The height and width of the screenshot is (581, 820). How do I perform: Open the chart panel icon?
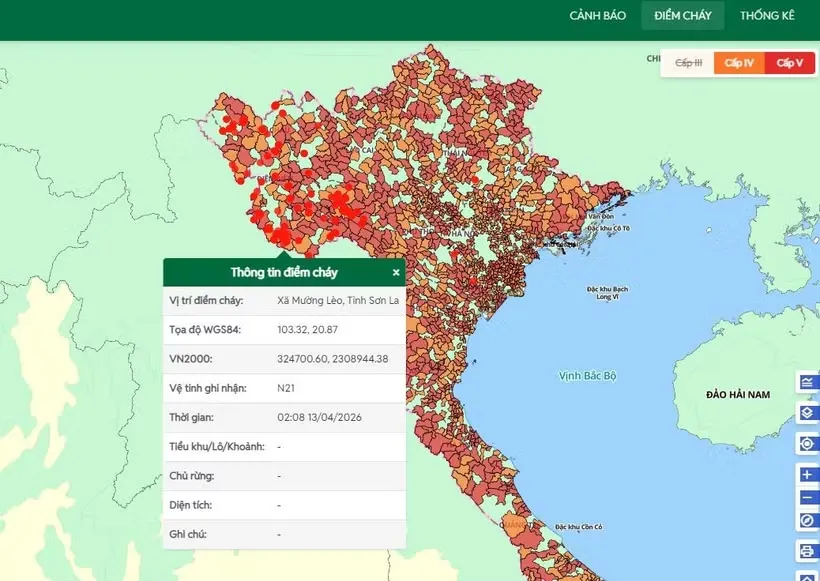(808, 382)
